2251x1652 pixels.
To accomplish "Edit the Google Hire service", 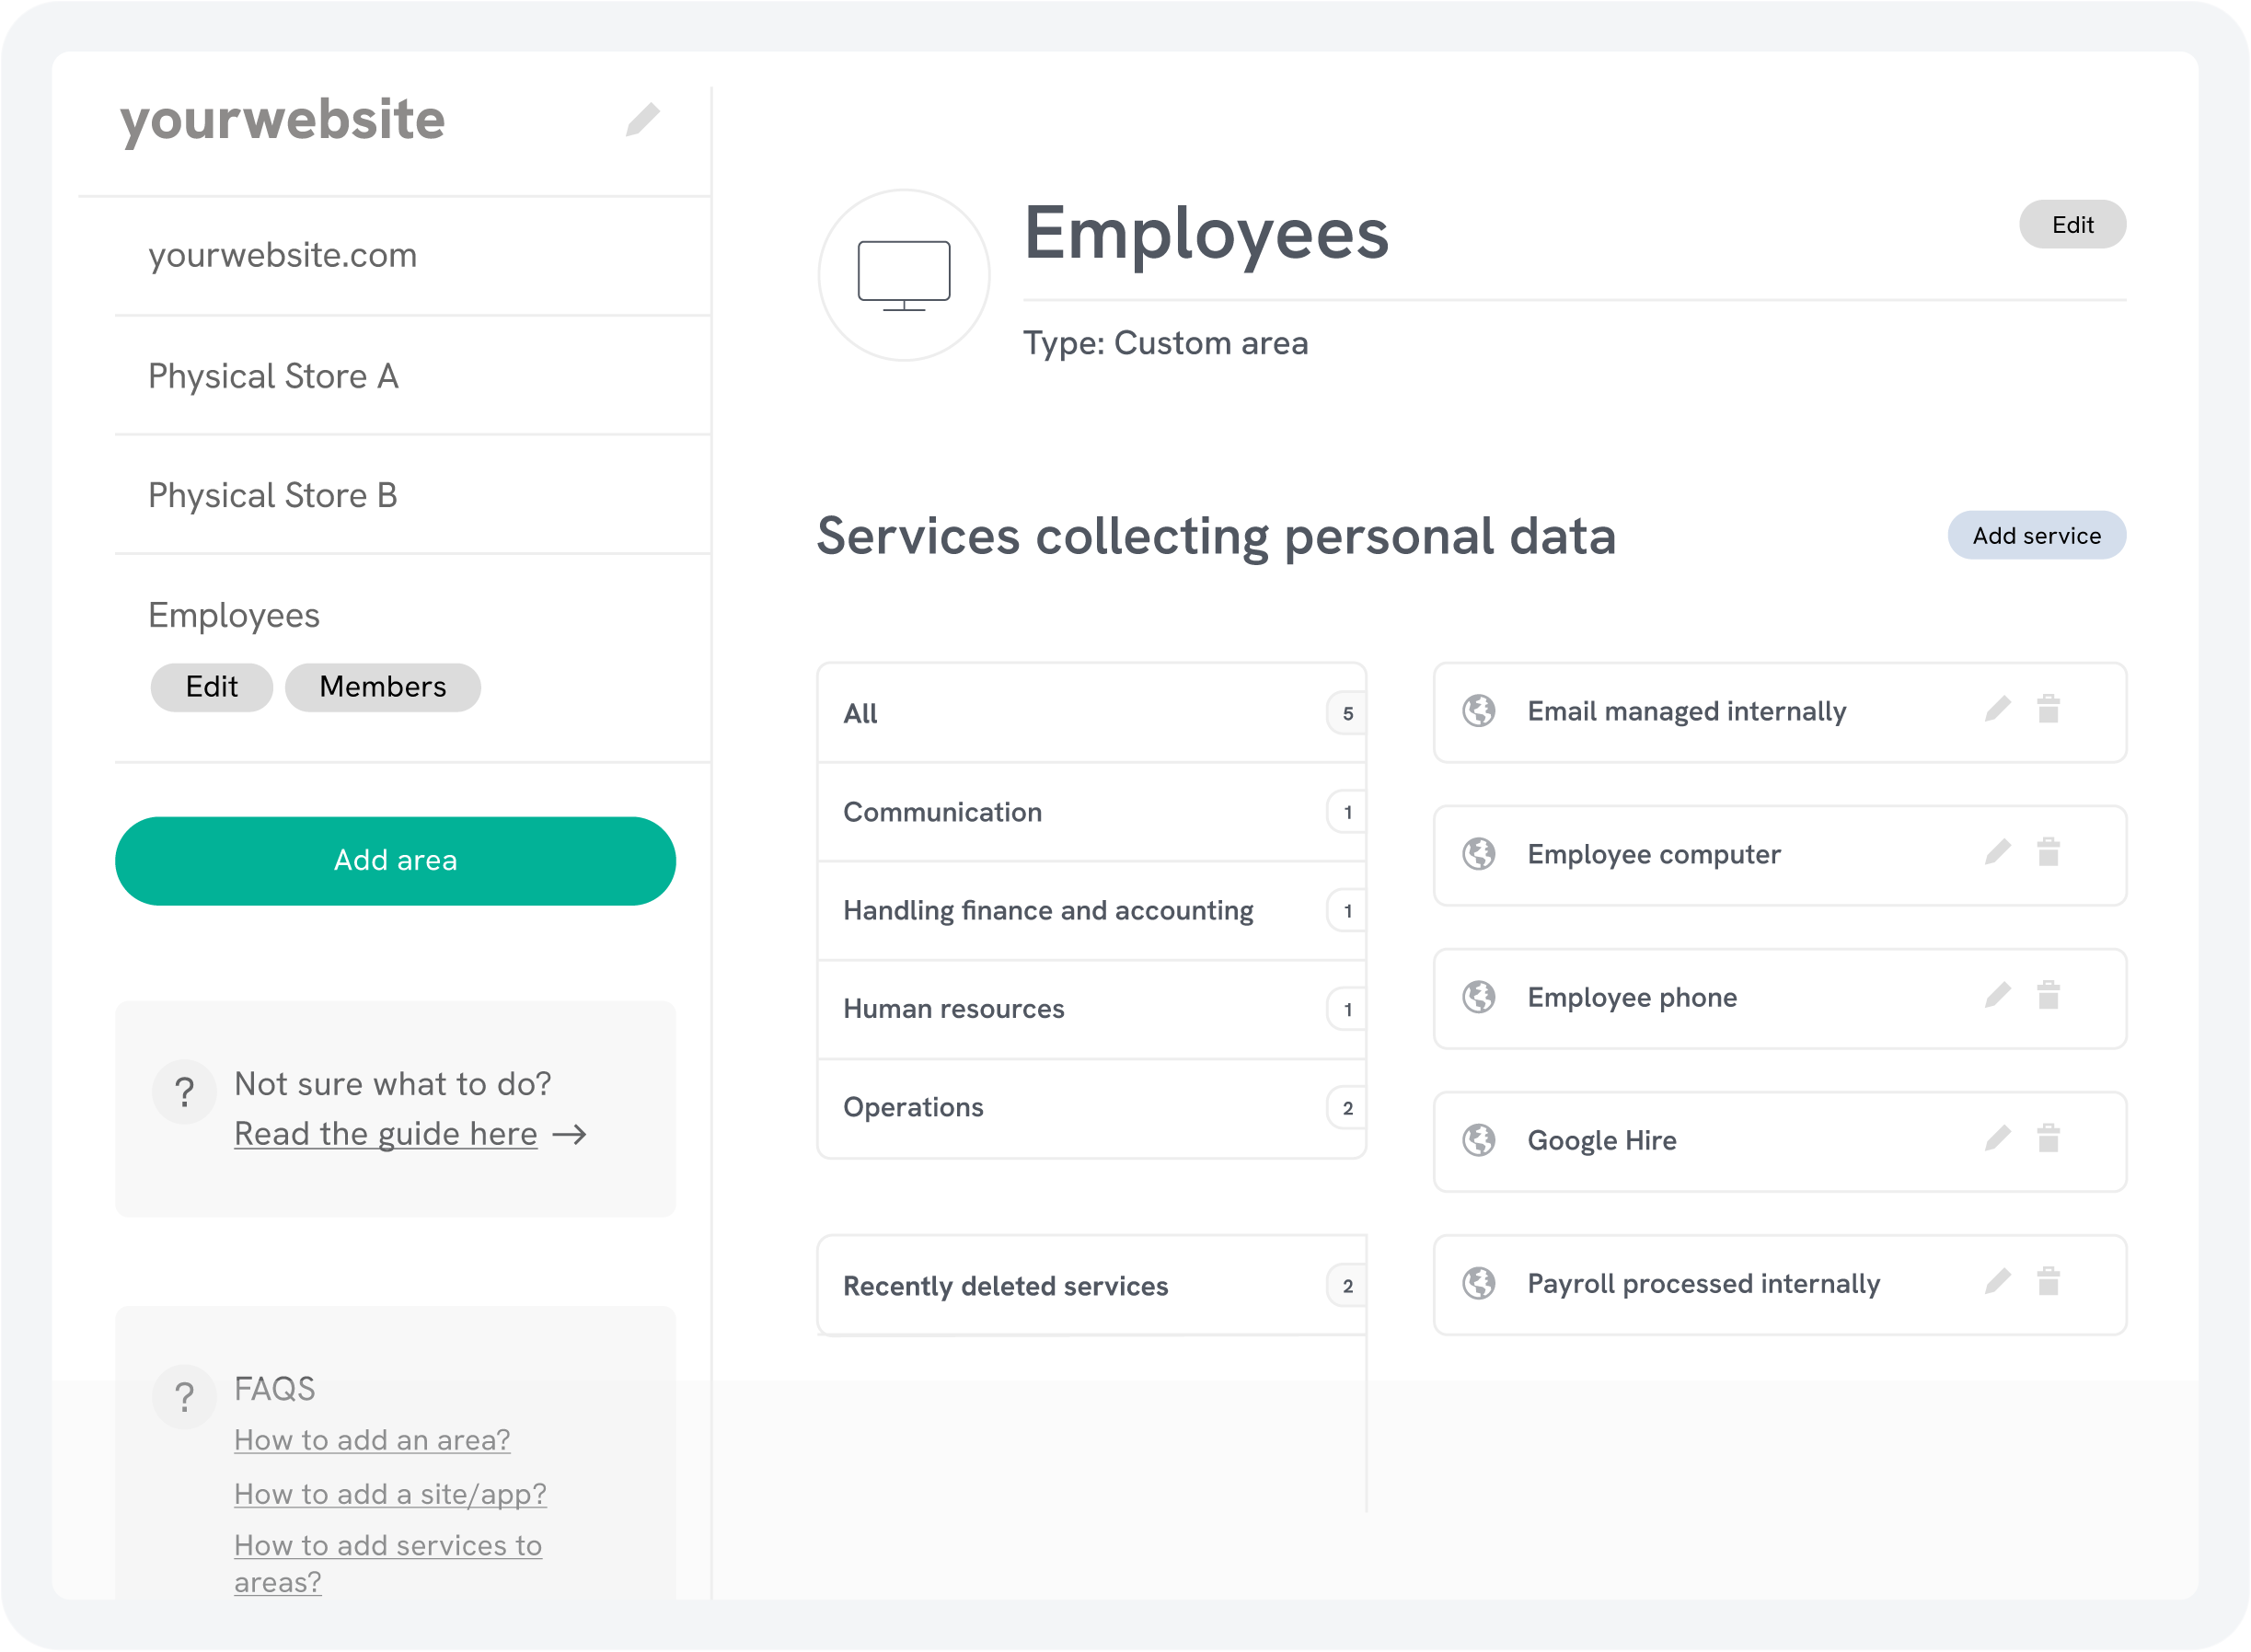I will click(1997, 1139).
